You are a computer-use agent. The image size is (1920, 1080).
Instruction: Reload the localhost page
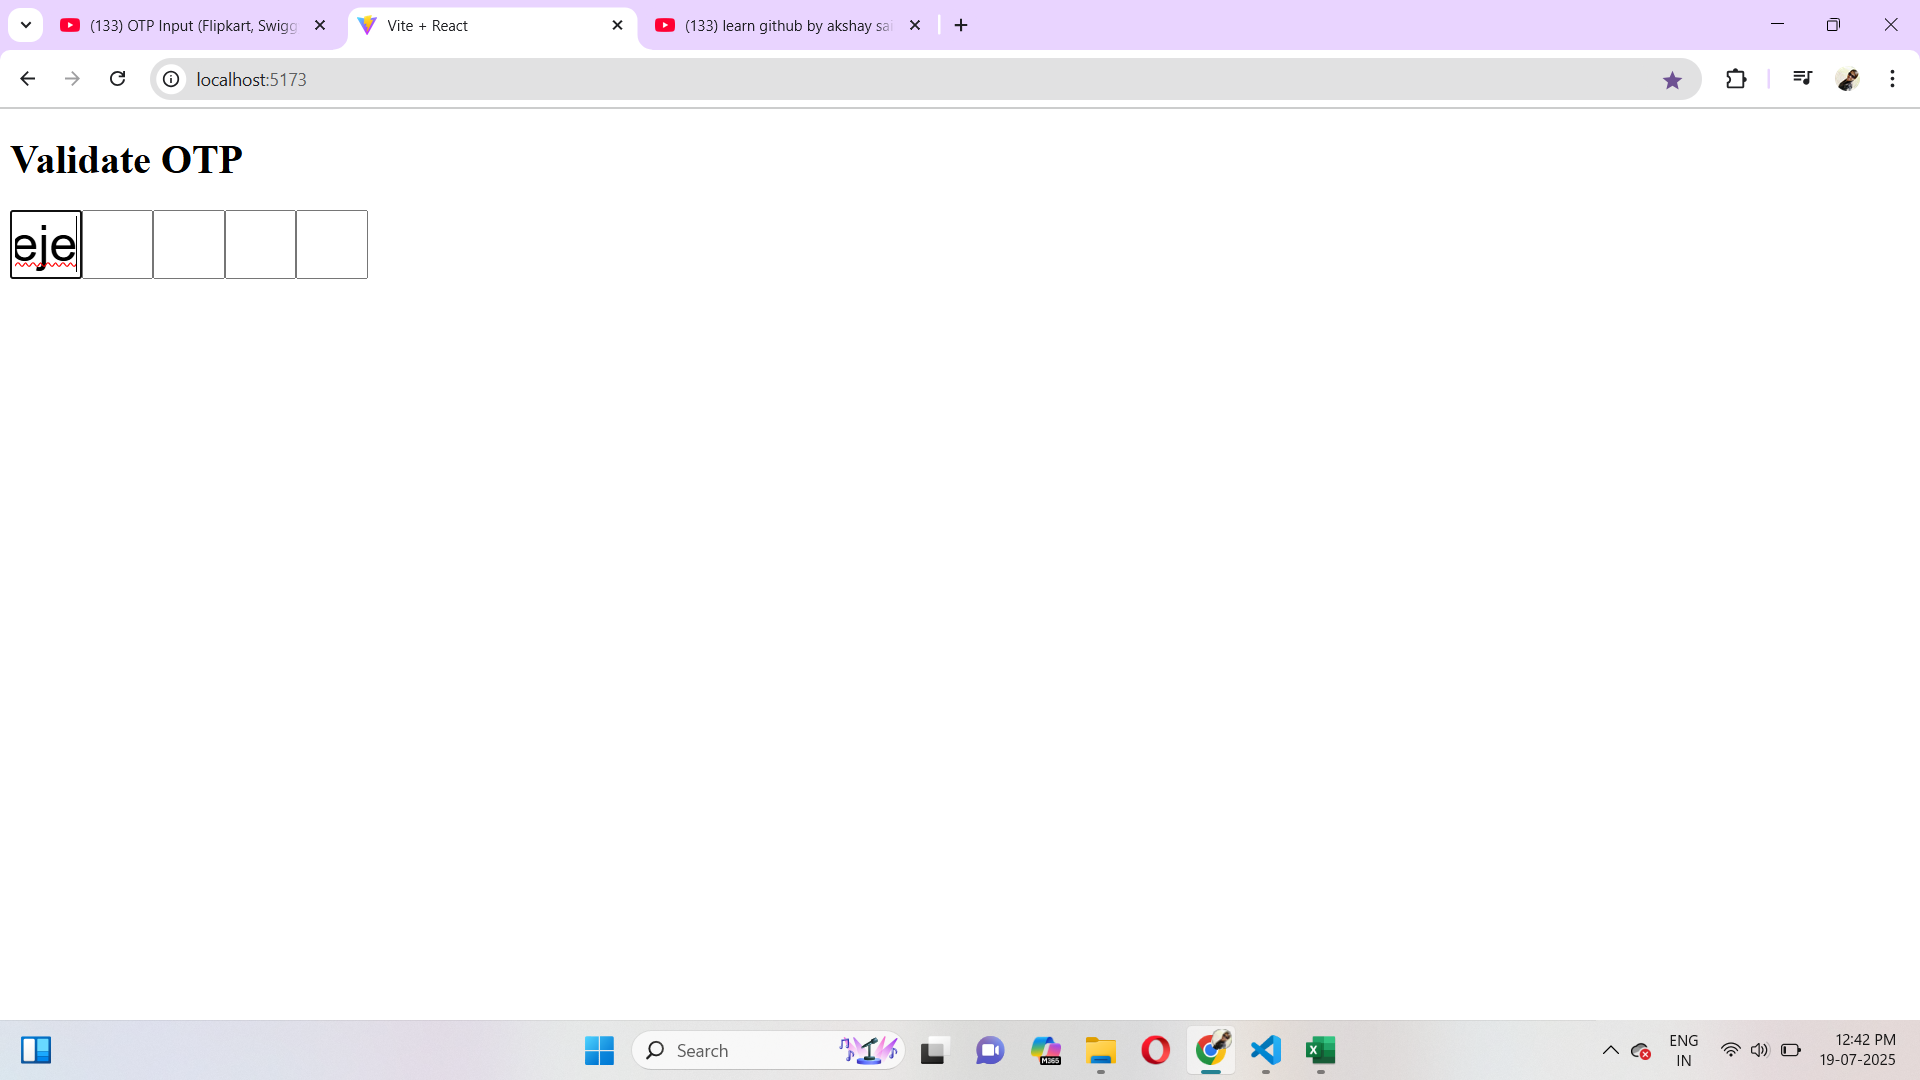[x=117, y=79]
